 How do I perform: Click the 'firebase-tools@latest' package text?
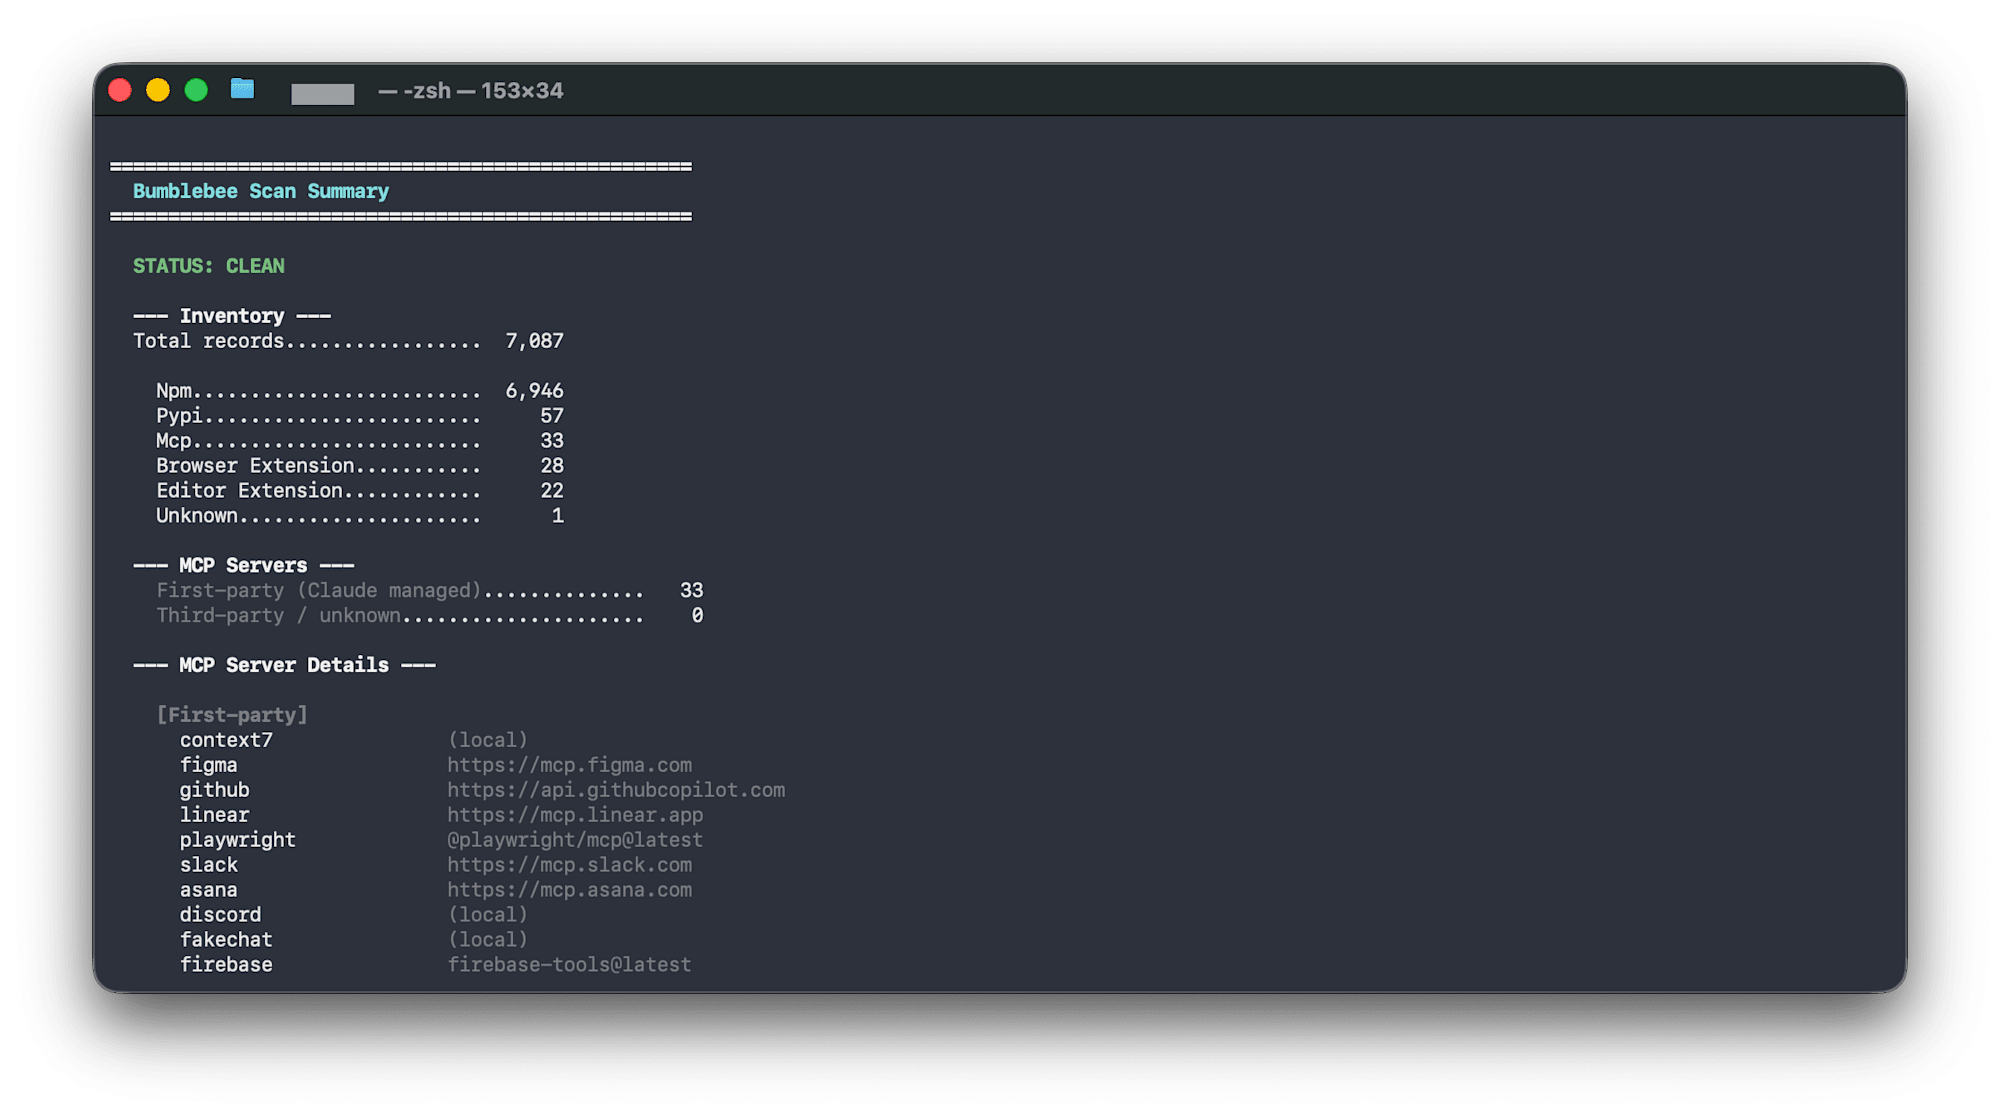569,966
